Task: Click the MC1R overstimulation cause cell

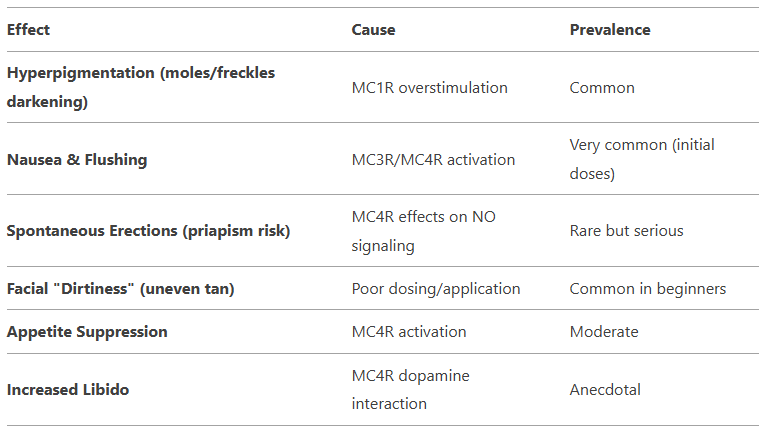Action: click(429, 88)
